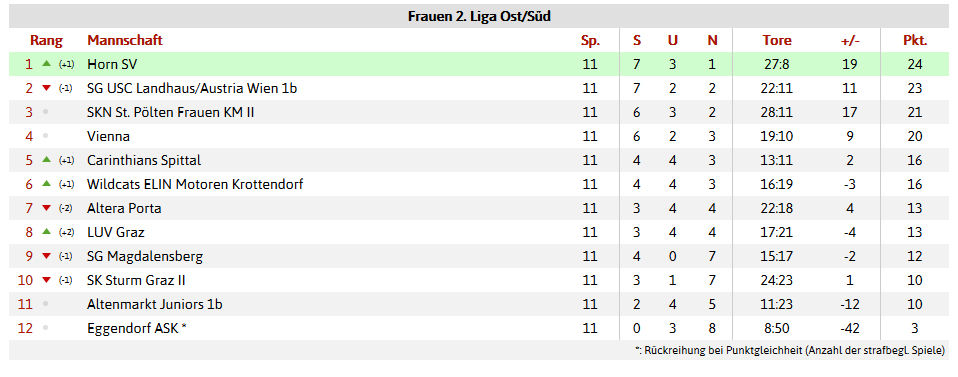Click the Mannschaft column header

[x=125, y=40]
